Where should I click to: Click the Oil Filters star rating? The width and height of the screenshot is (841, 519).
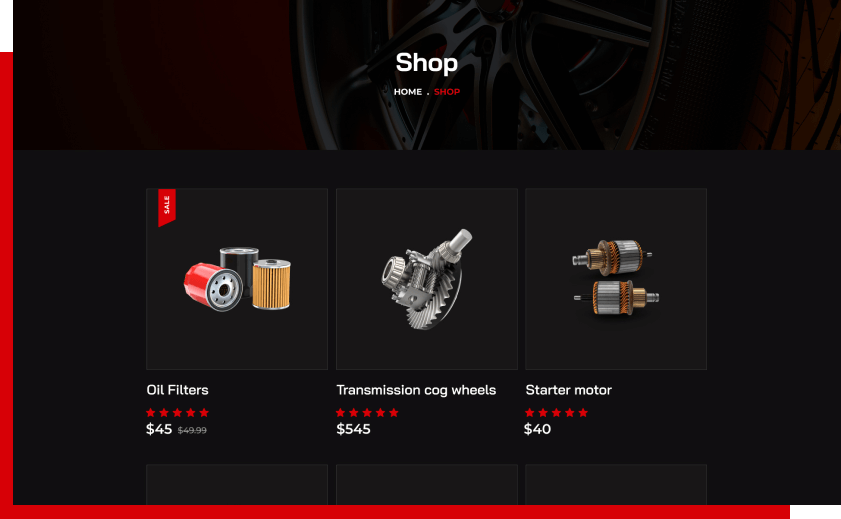coord(178,412)
